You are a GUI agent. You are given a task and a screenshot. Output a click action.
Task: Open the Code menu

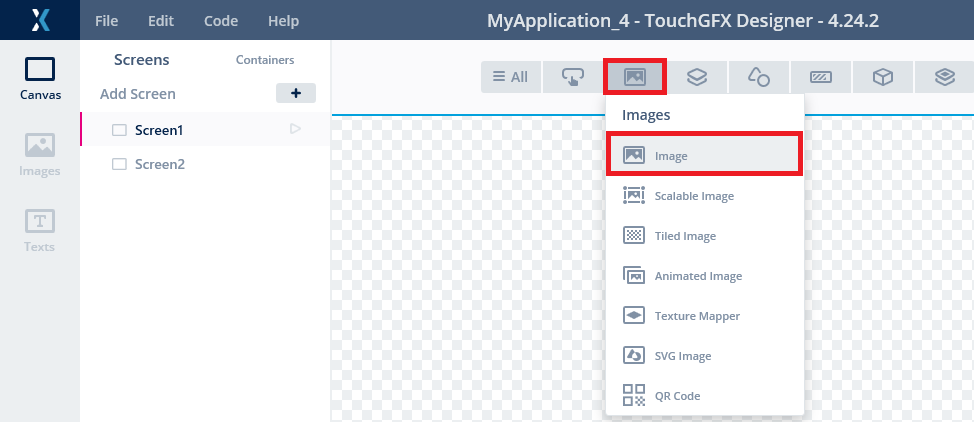tap(221, 21)
